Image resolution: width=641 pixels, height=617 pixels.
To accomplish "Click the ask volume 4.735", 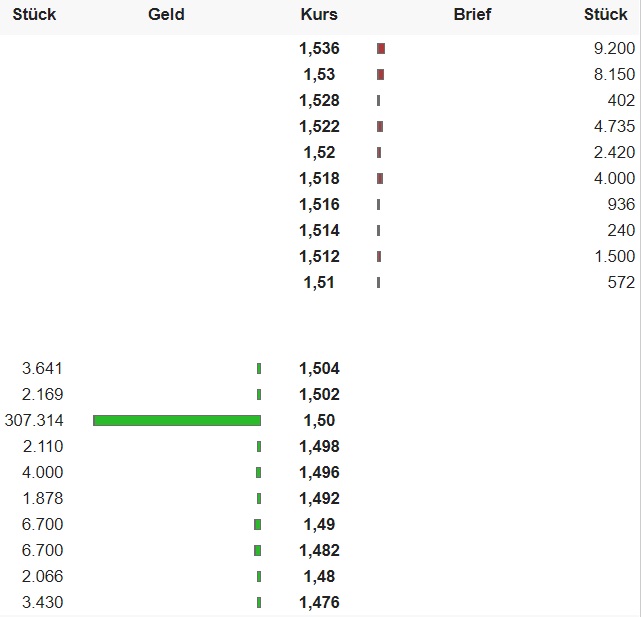I will (x=613, y=126).
